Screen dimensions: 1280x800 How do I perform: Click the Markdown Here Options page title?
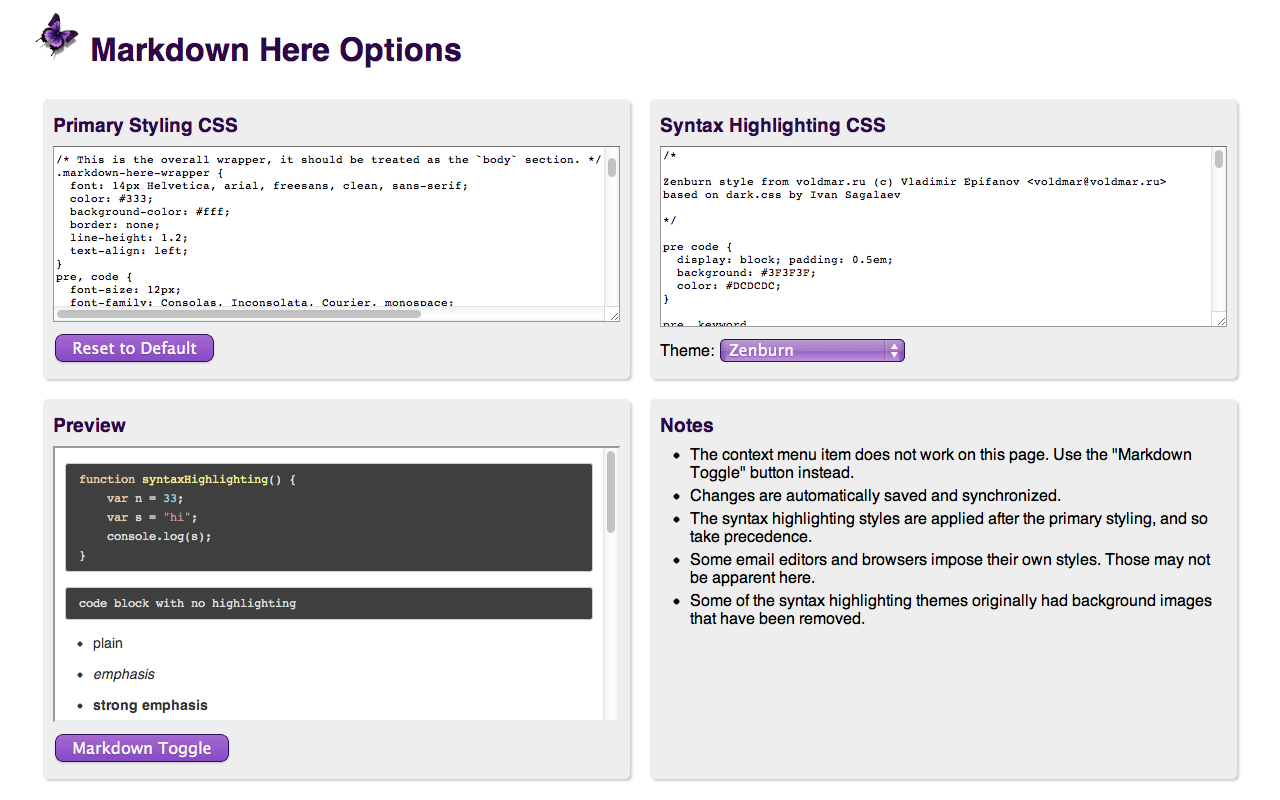pos(276,49)
